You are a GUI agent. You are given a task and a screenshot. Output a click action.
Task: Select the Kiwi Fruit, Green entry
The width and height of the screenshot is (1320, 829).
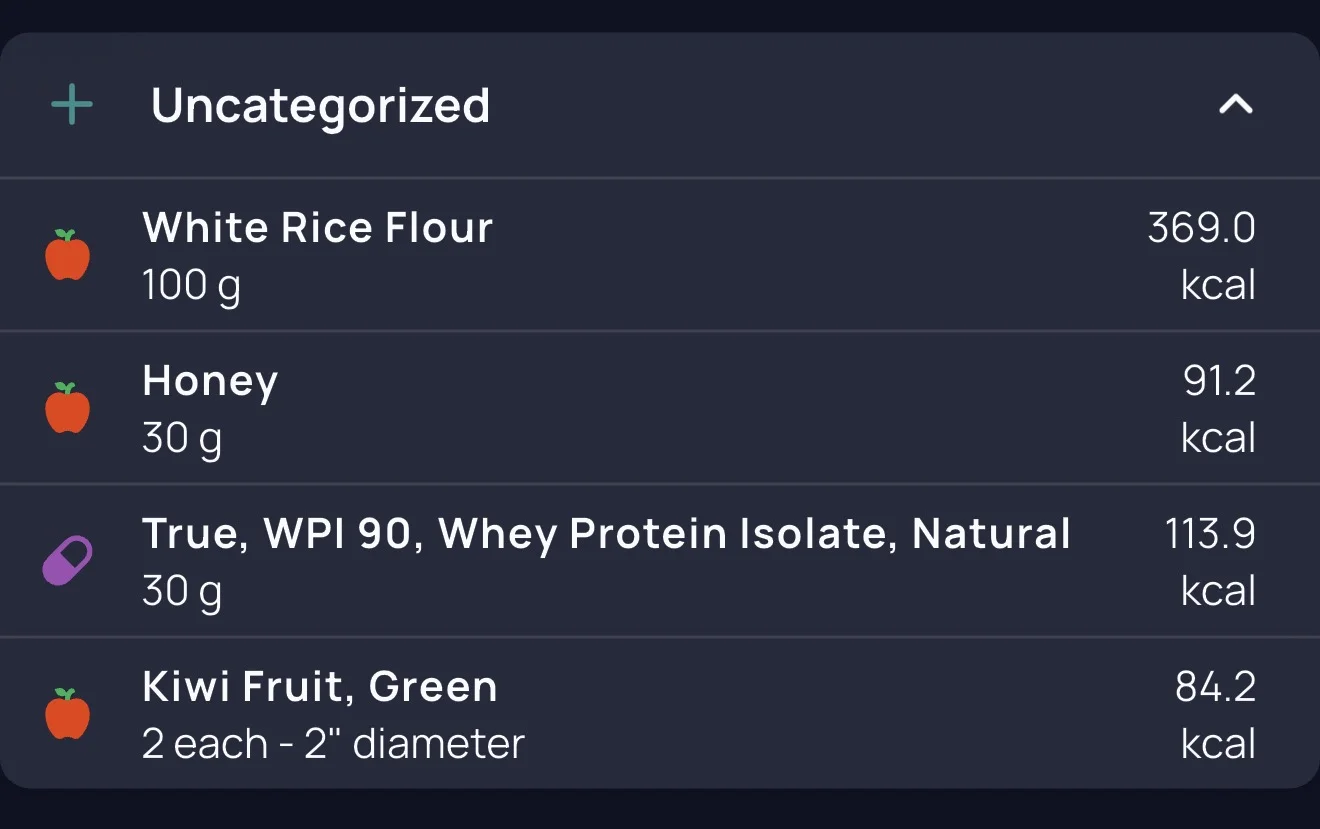click(660, 714)
